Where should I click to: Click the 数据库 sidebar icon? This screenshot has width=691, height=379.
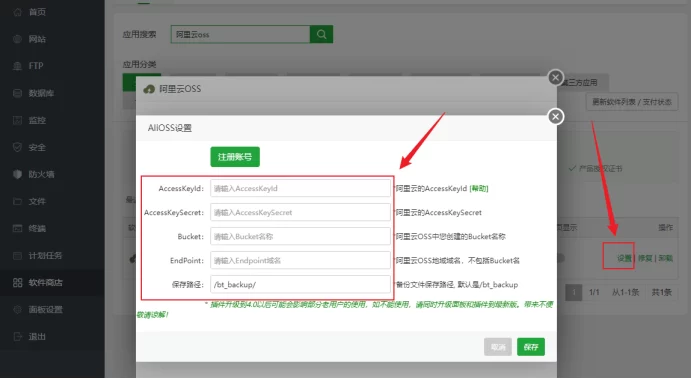pyautogui.click(x=17, y=93)
